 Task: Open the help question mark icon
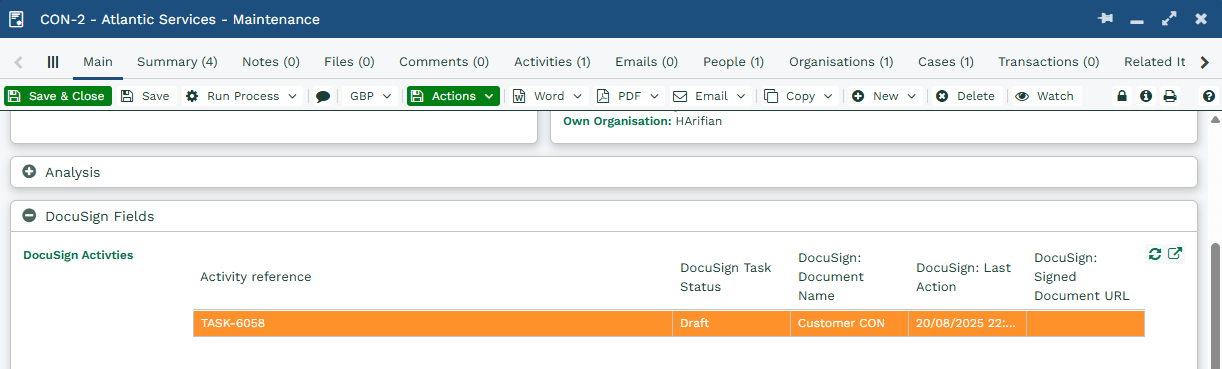1209,96
